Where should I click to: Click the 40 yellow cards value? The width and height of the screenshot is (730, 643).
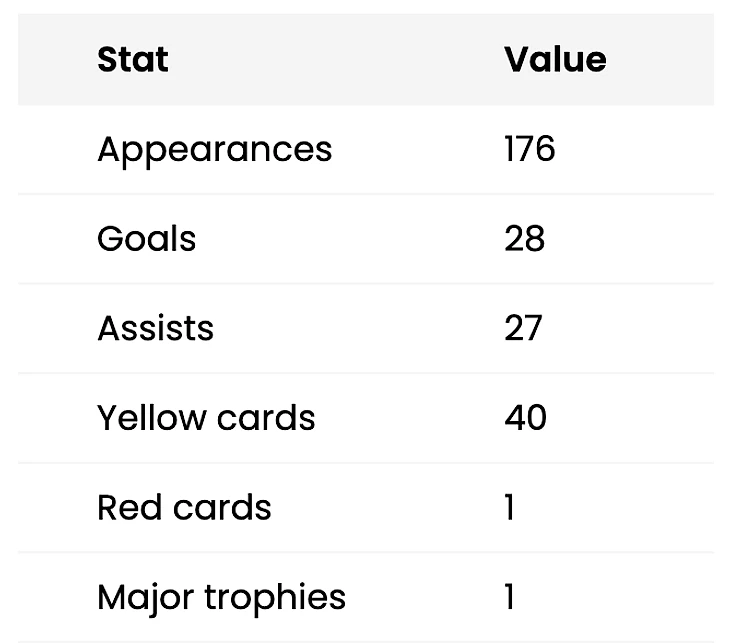click(526, 418)
